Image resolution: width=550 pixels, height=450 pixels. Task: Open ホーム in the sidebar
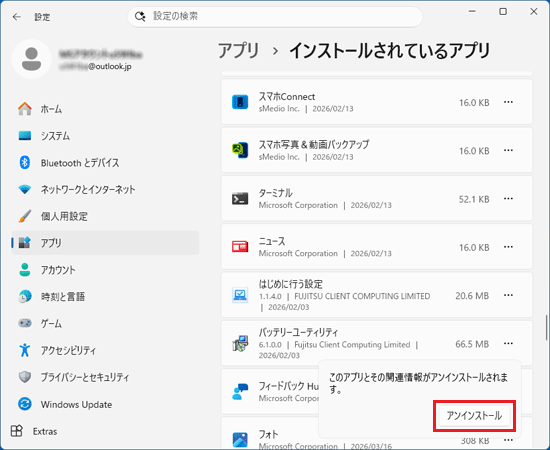pos(105,109)
